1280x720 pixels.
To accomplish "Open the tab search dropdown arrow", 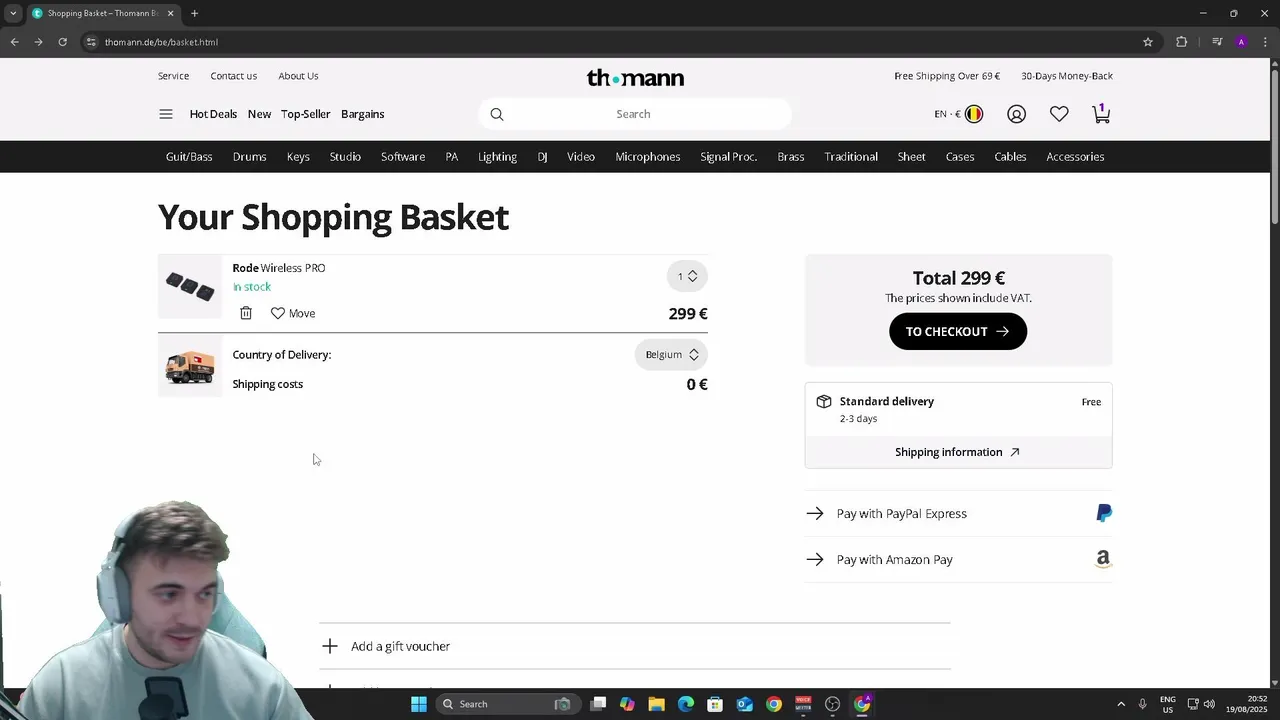I will pyautogui.click(x=13, y=13).
